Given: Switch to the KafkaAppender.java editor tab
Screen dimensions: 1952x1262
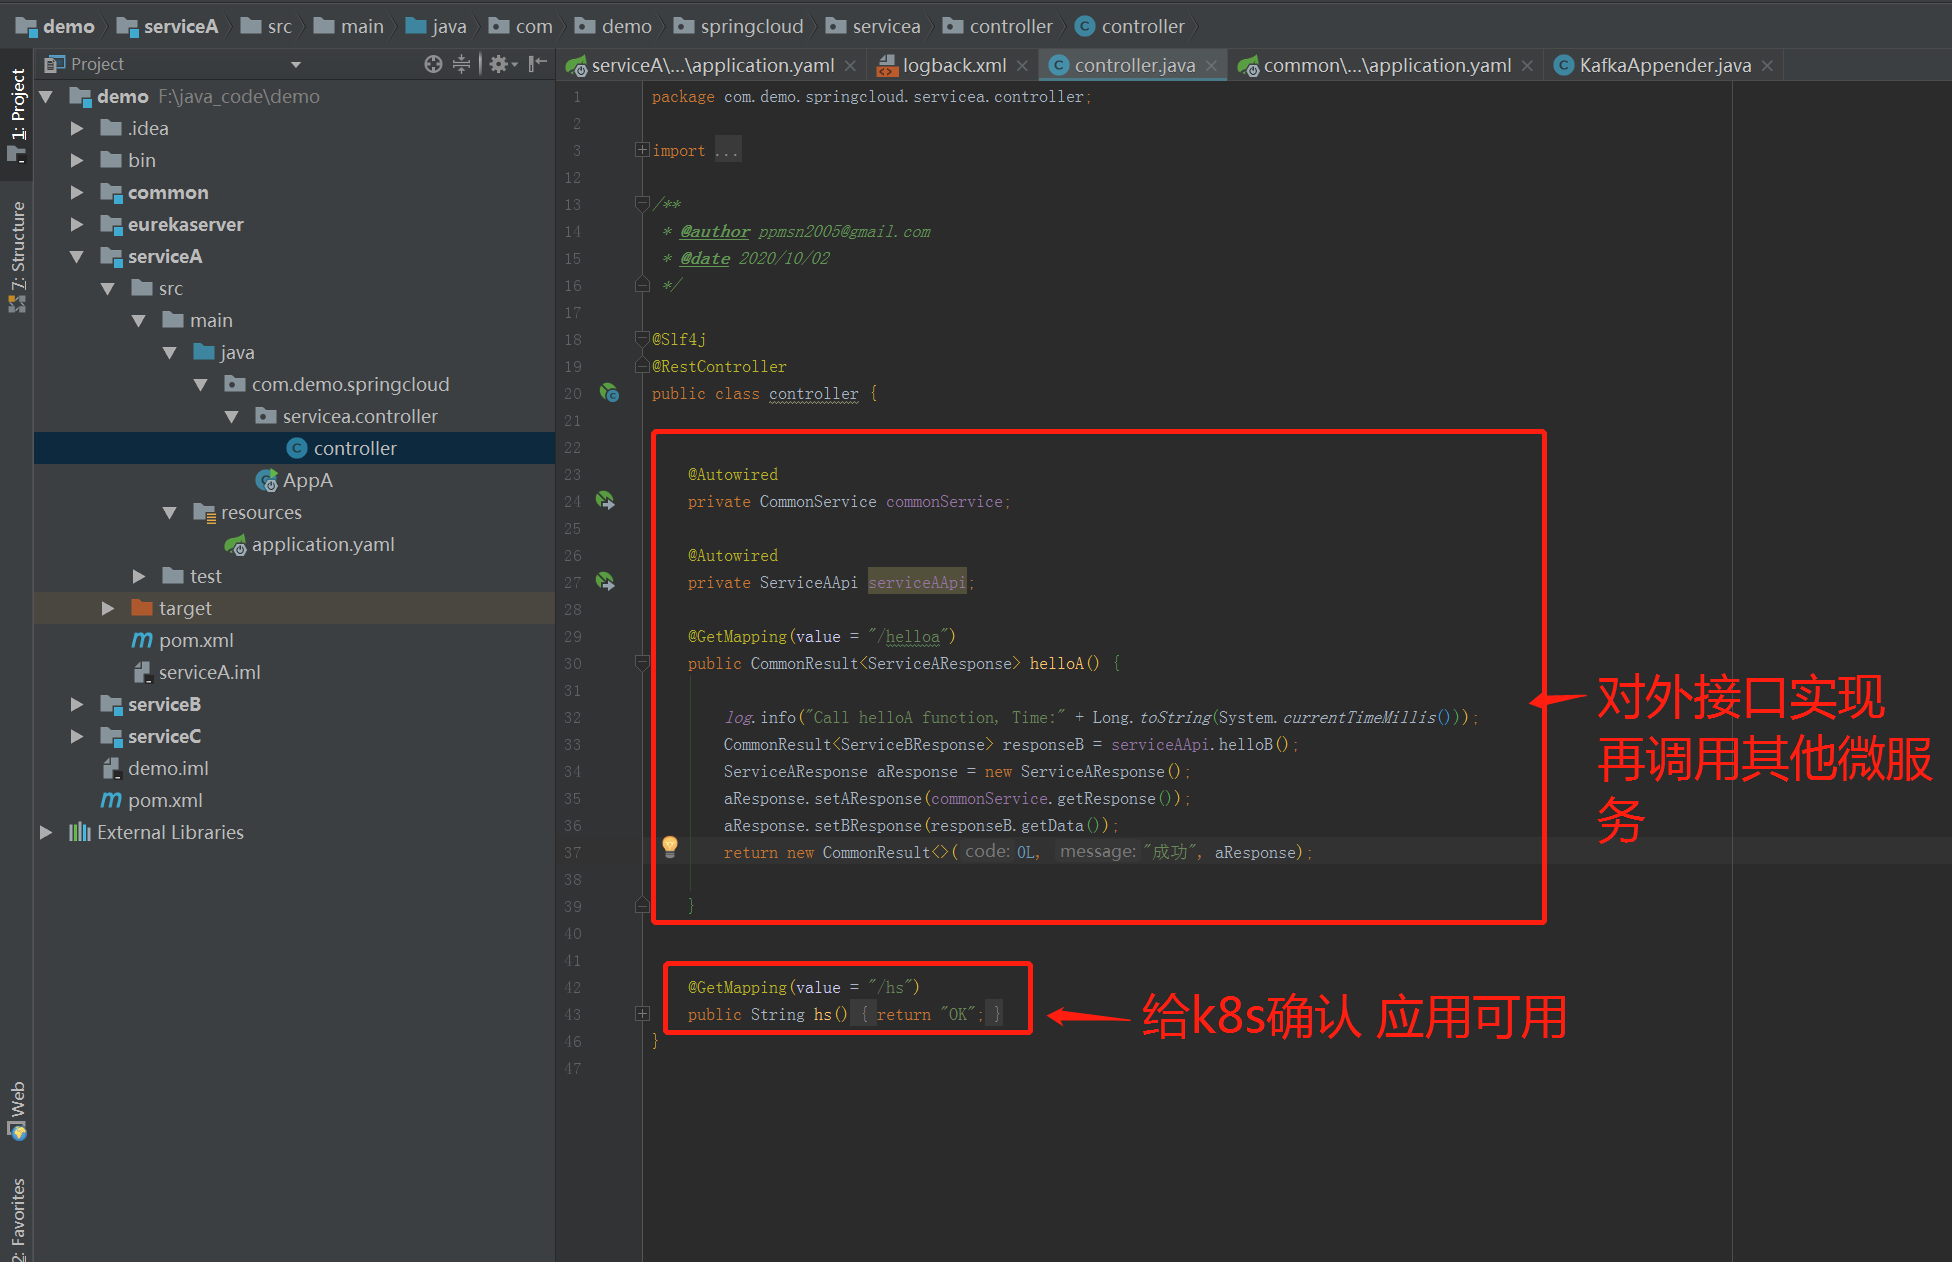Looking at the screenshot, I should 1664,65.
